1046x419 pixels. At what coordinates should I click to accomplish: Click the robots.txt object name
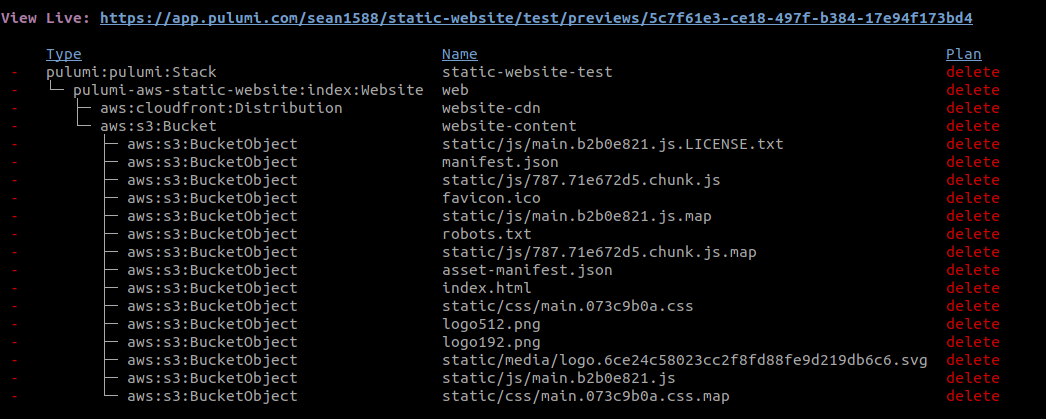pyautogui.click(x=487, y=234)
